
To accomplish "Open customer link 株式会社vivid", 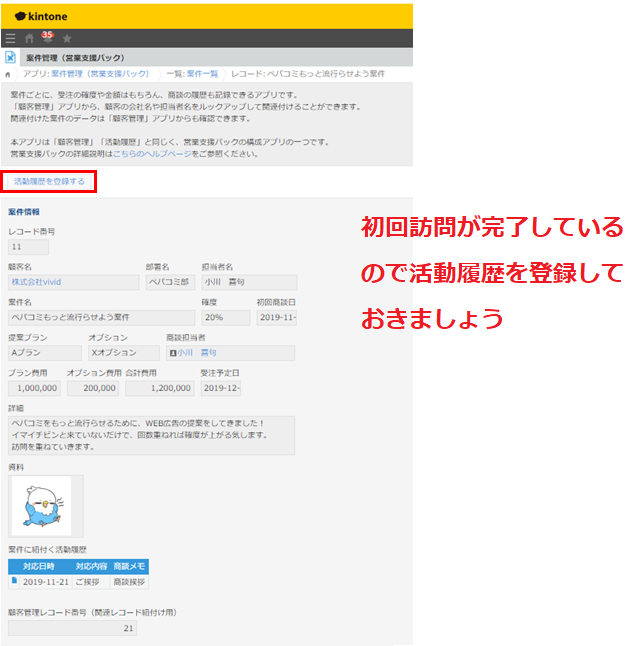I will [x=36, y=282].
